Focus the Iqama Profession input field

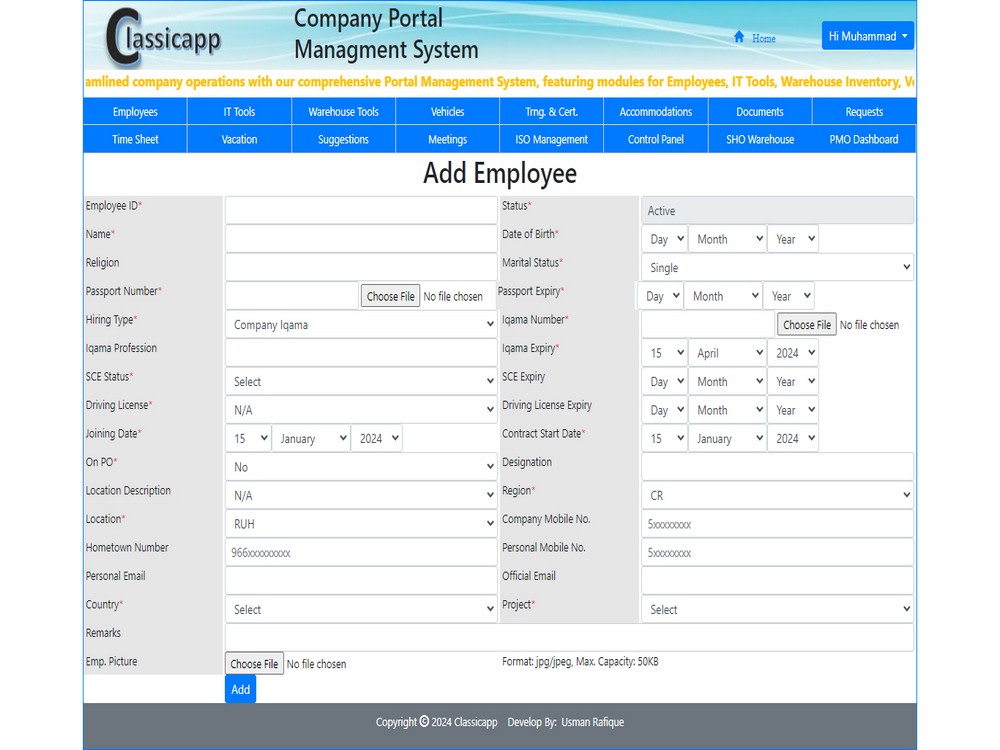pos(361,353)
